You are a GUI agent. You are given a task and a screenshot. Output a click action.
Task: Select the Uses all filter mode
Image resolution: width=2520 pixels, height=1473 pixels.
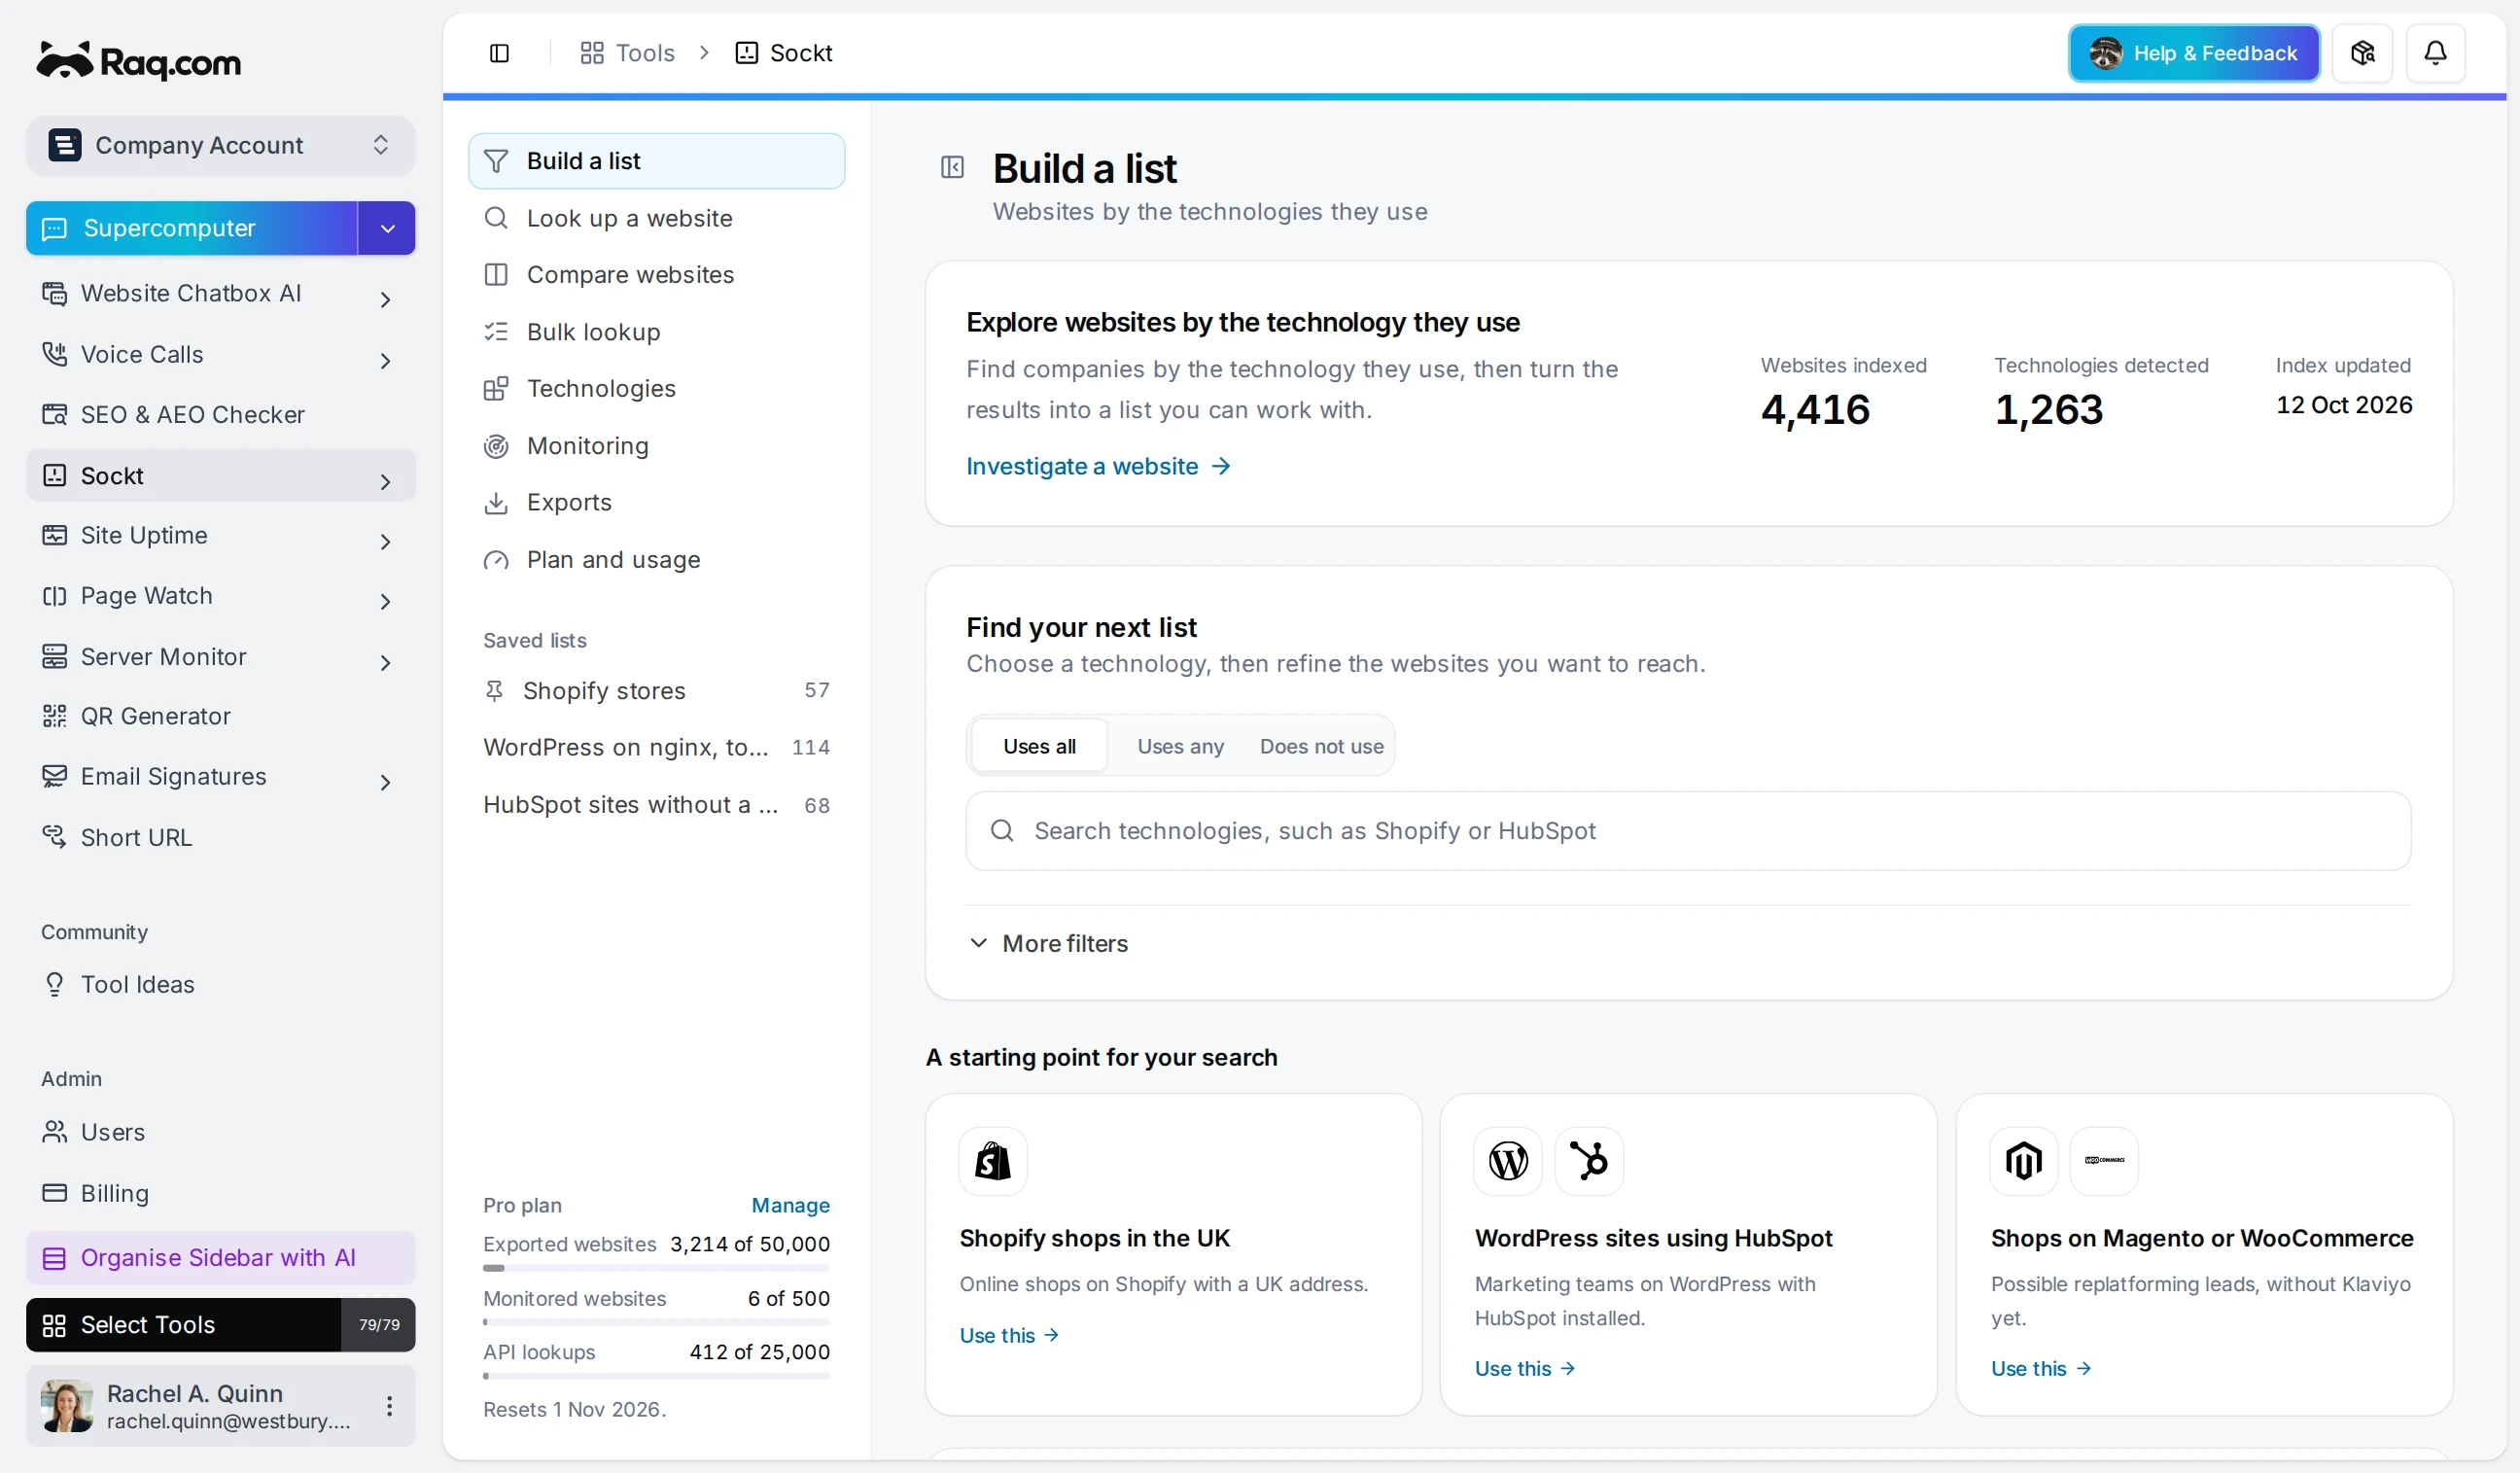click(1039, 746)
